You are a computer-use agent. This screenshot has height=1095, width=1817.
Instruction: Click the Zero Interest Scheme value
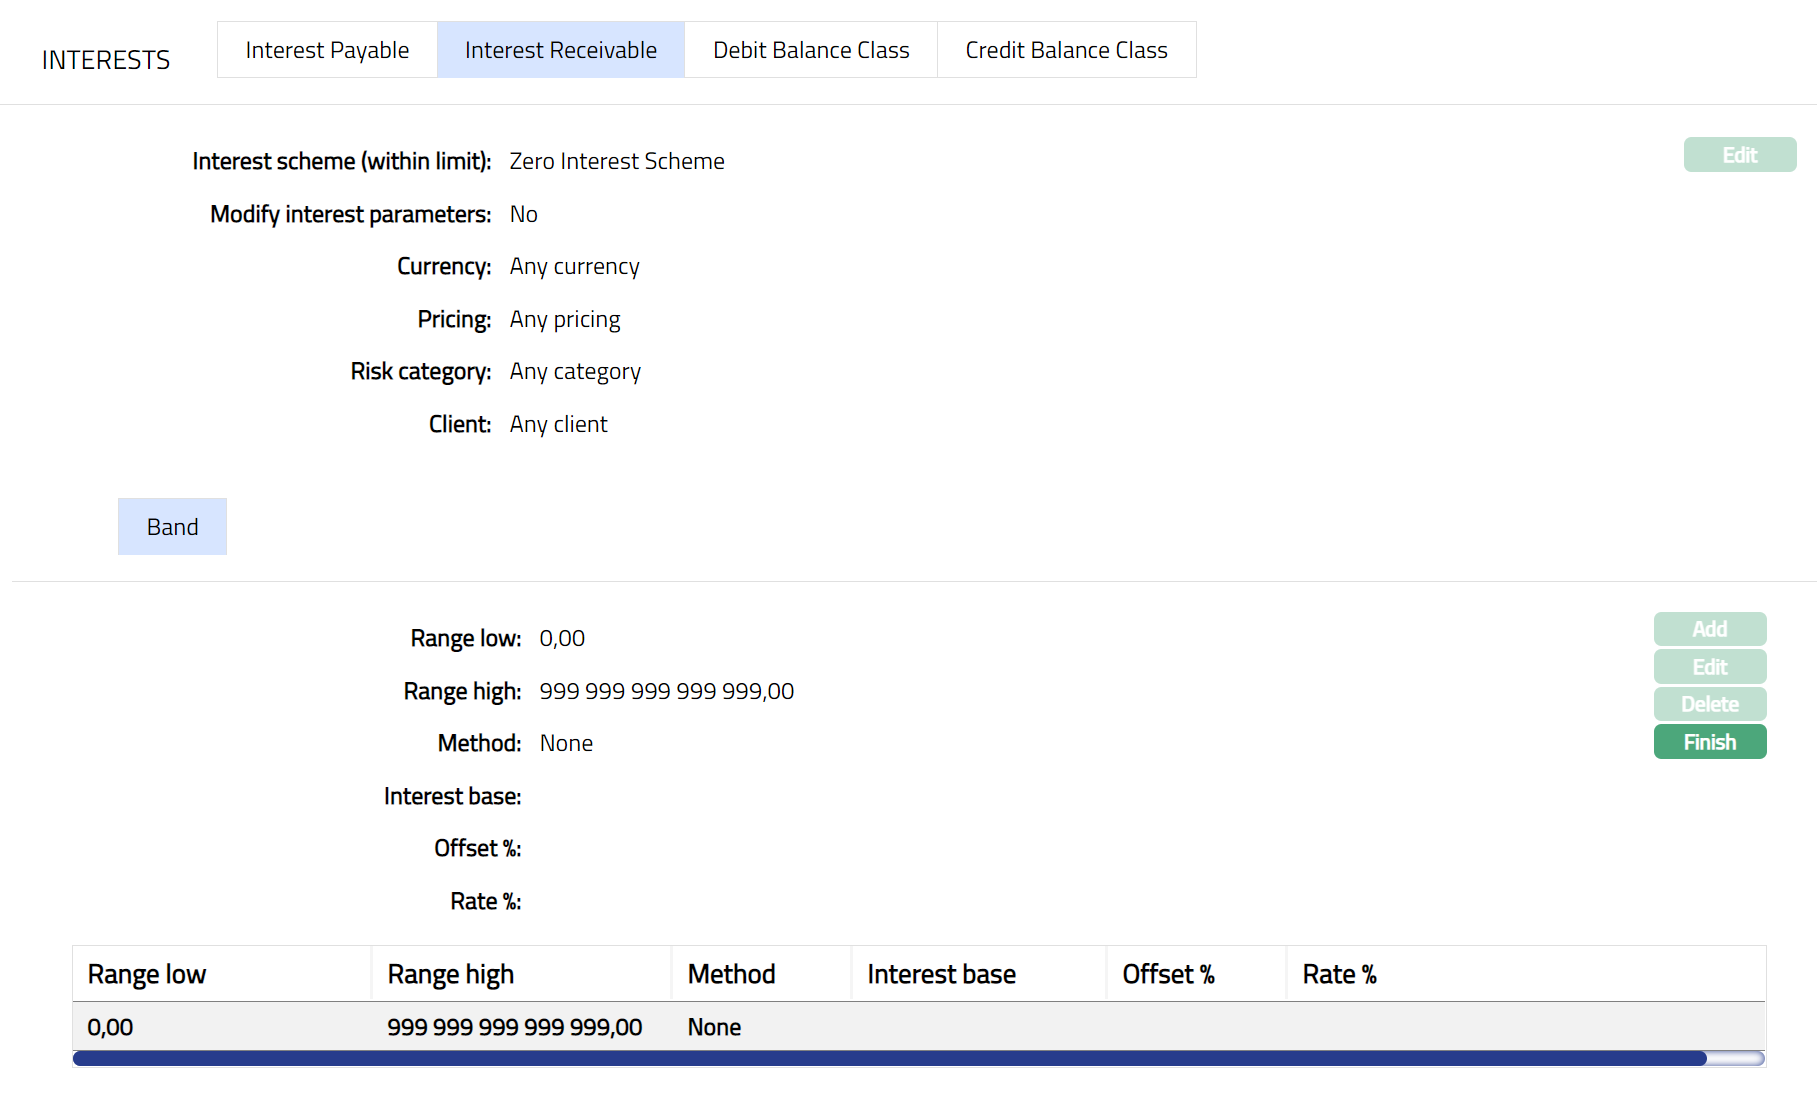(x=617, y=161)
